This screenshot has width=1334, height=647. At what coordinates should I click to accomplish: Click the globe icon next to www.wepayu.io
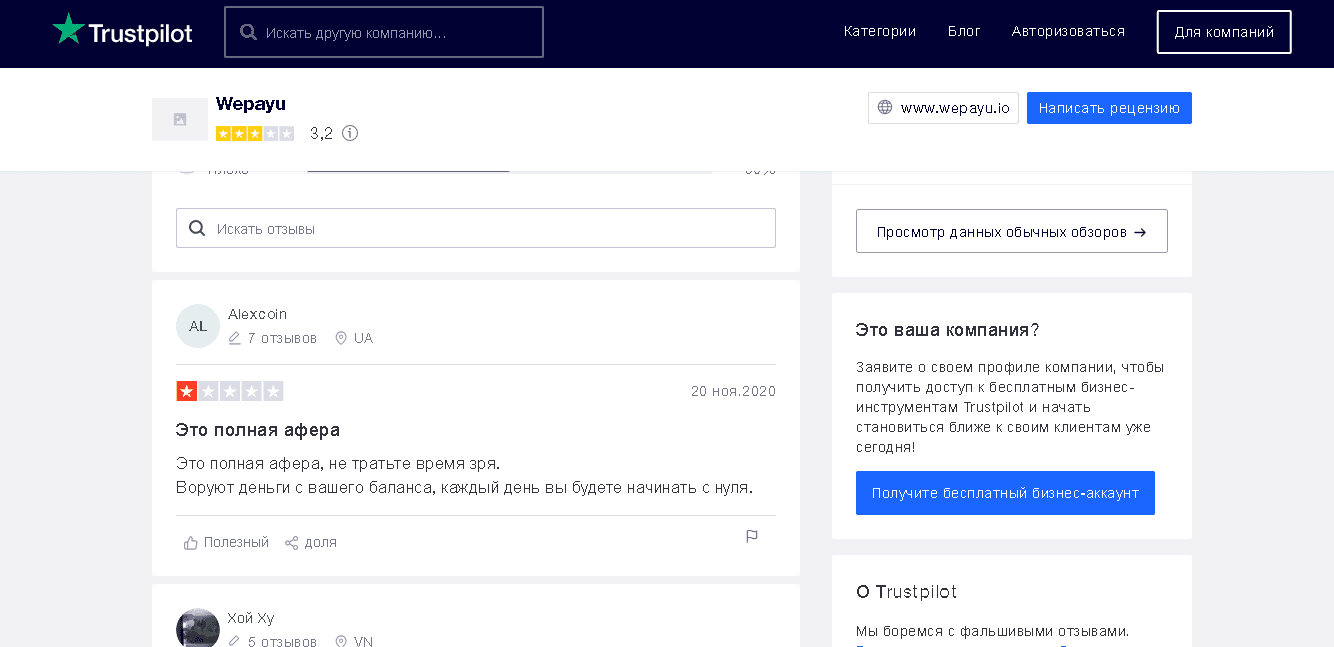(x=886, y=107)
